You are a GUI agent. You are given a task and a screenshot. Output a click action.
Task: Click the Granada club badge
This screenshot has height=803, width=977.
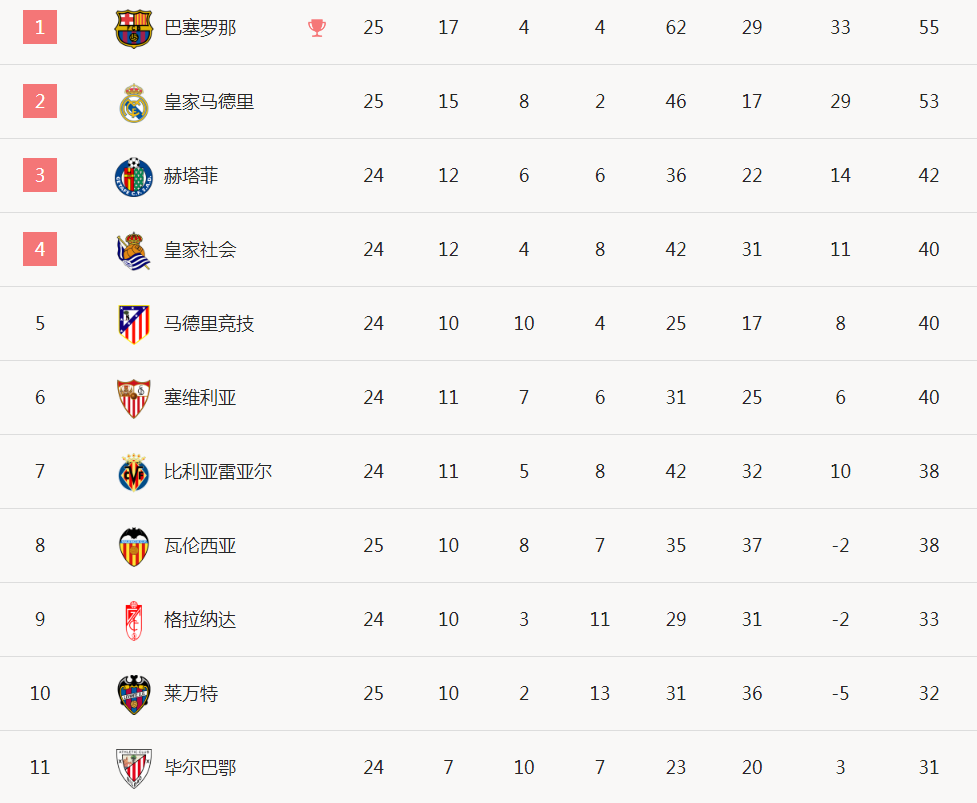(x=133, y=620)
